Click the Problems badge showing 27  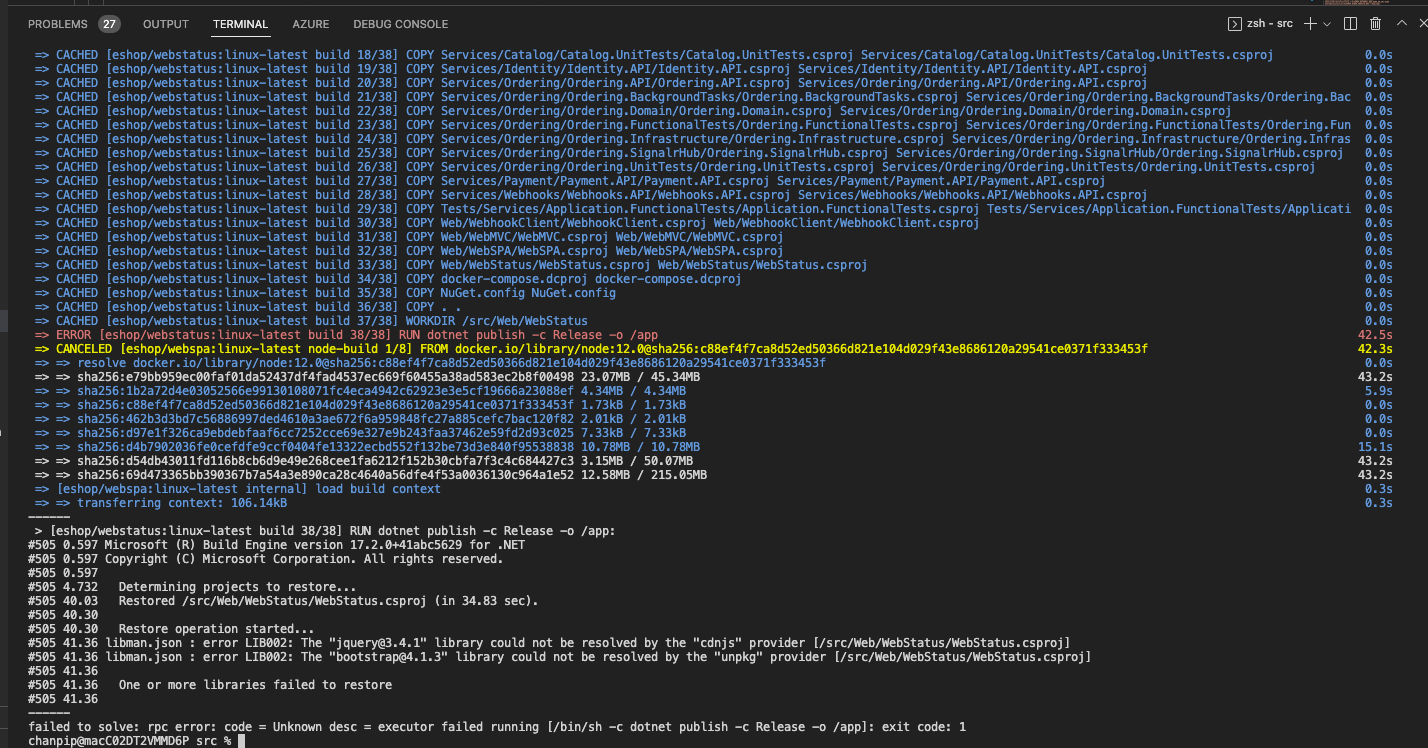pos(110,23)
